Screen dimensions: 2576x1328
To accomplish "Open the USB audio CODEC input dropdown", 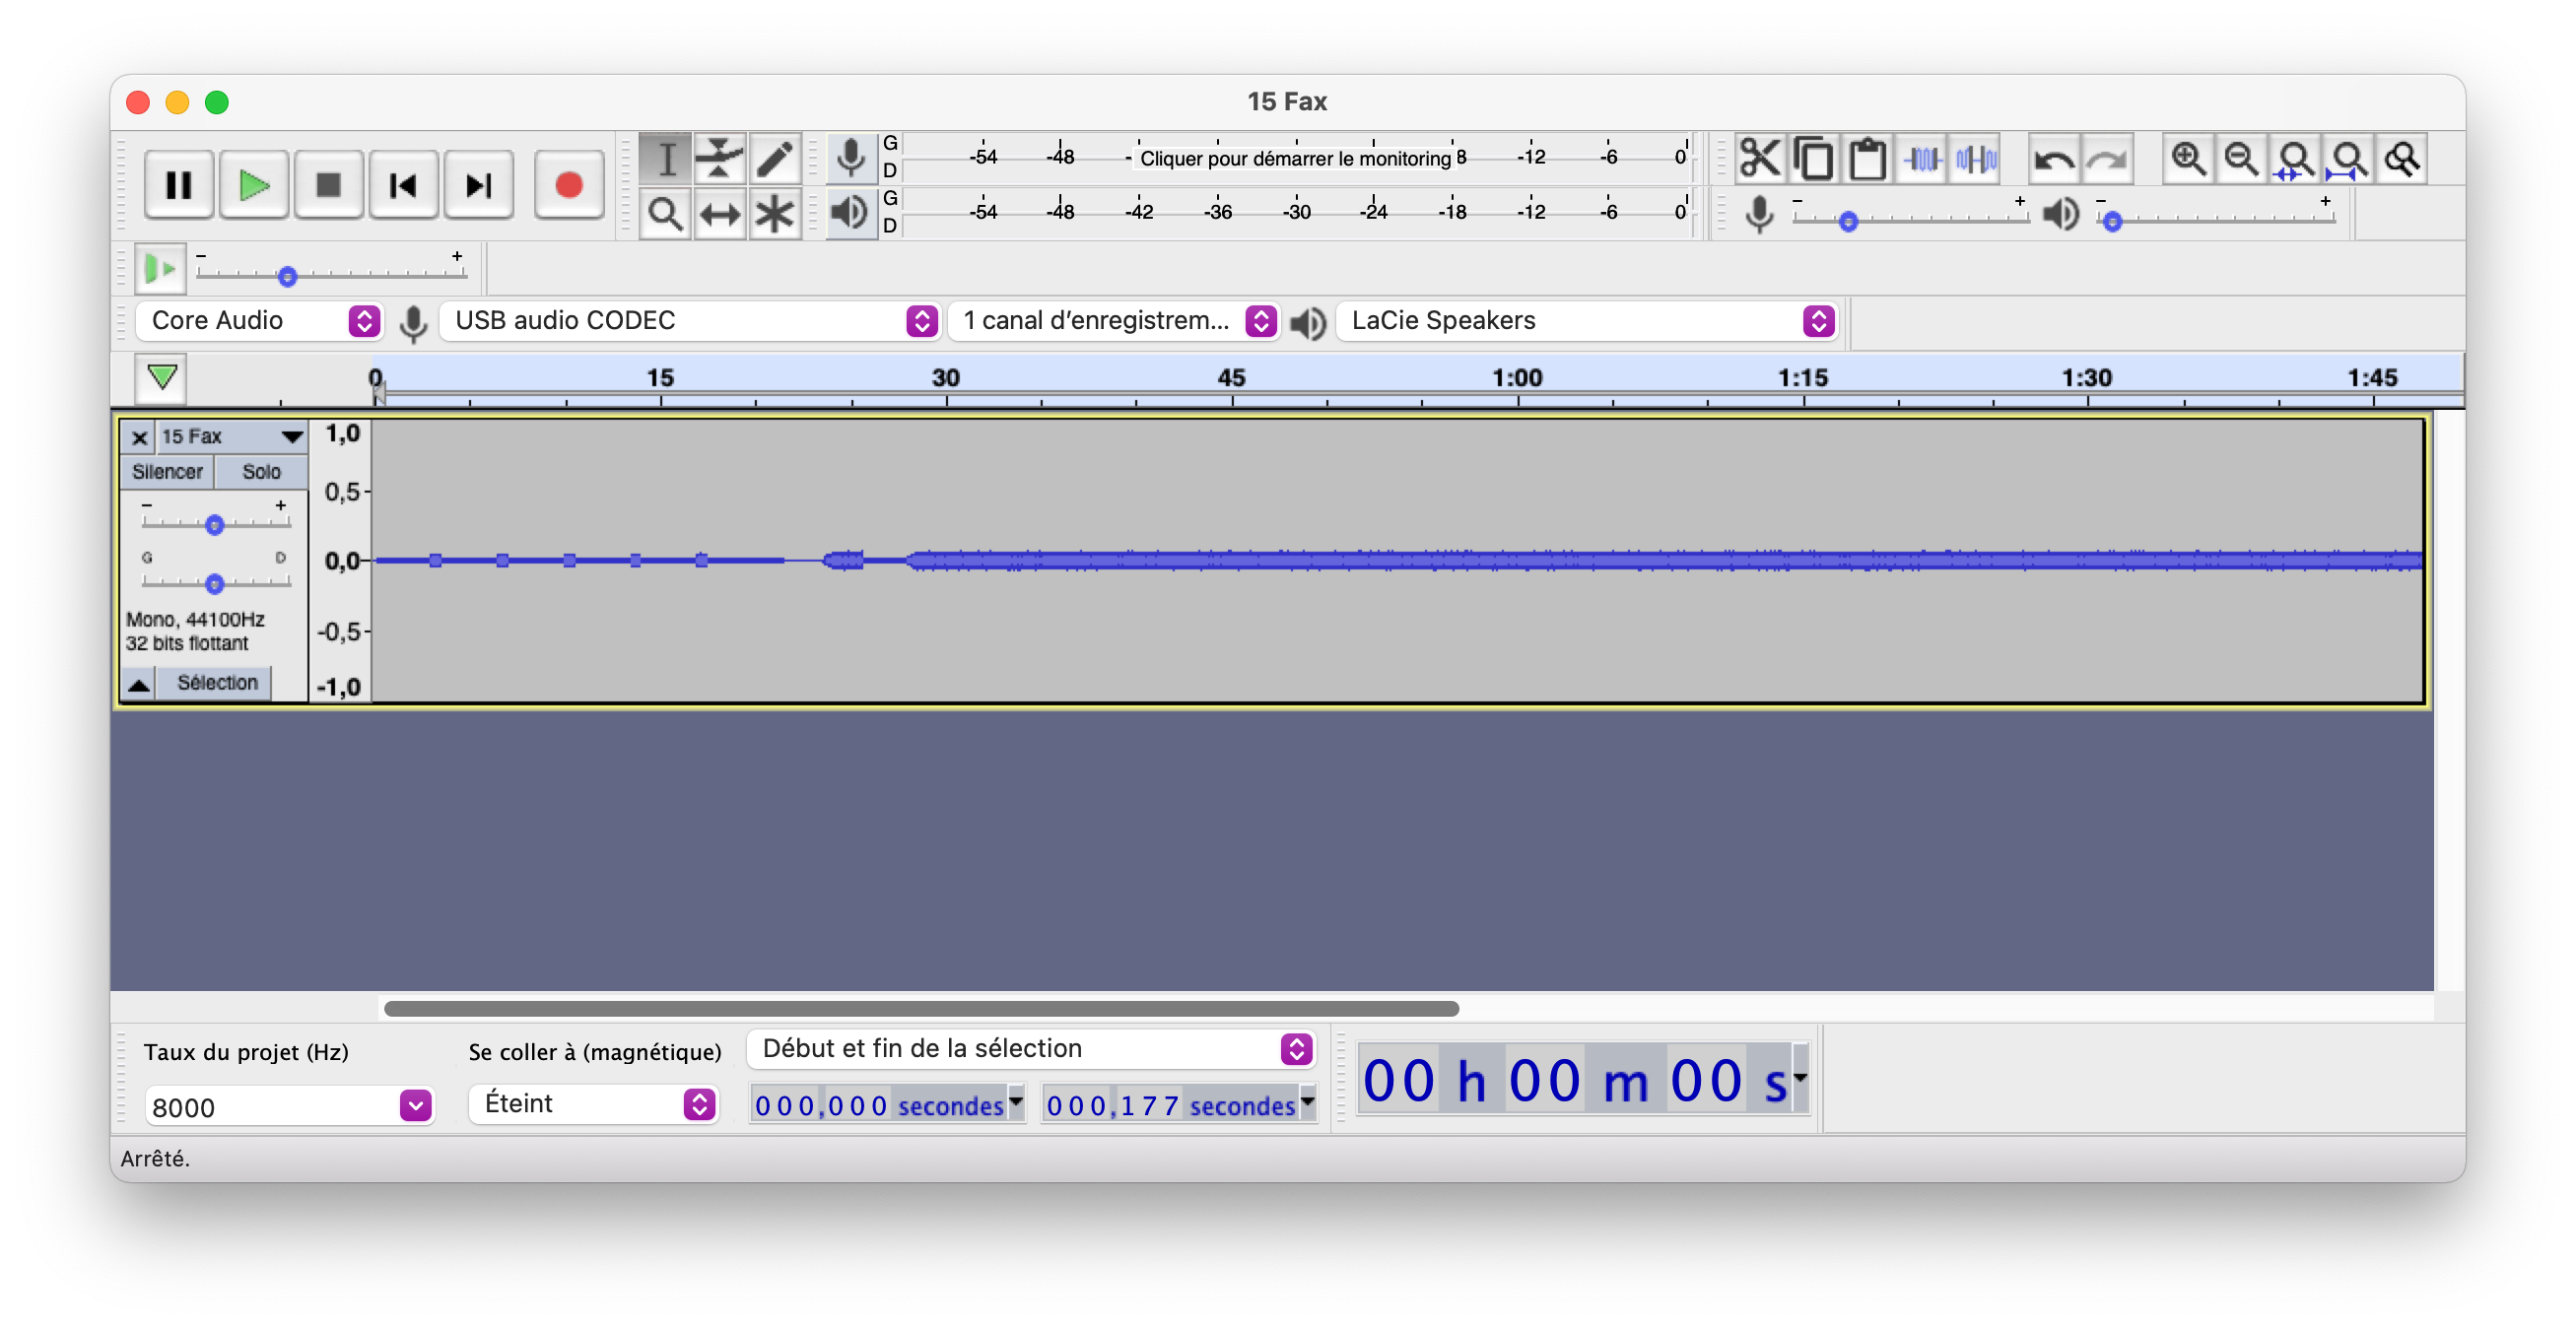I will tap(689, 320).
